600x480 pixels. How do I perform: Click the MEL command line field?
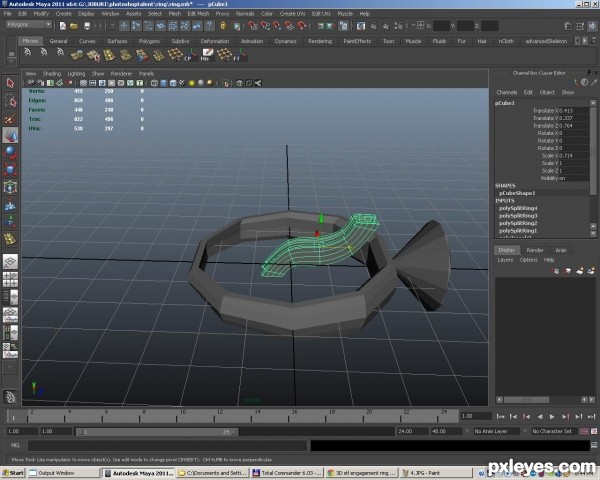[167, 445]
